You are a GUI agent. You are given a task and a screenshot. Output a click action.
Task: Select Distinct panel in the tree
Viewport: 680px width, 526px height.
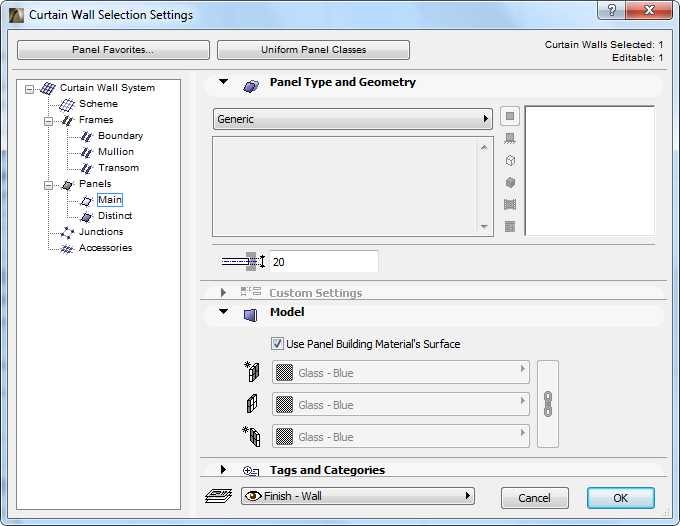click(x=115, y=216)
